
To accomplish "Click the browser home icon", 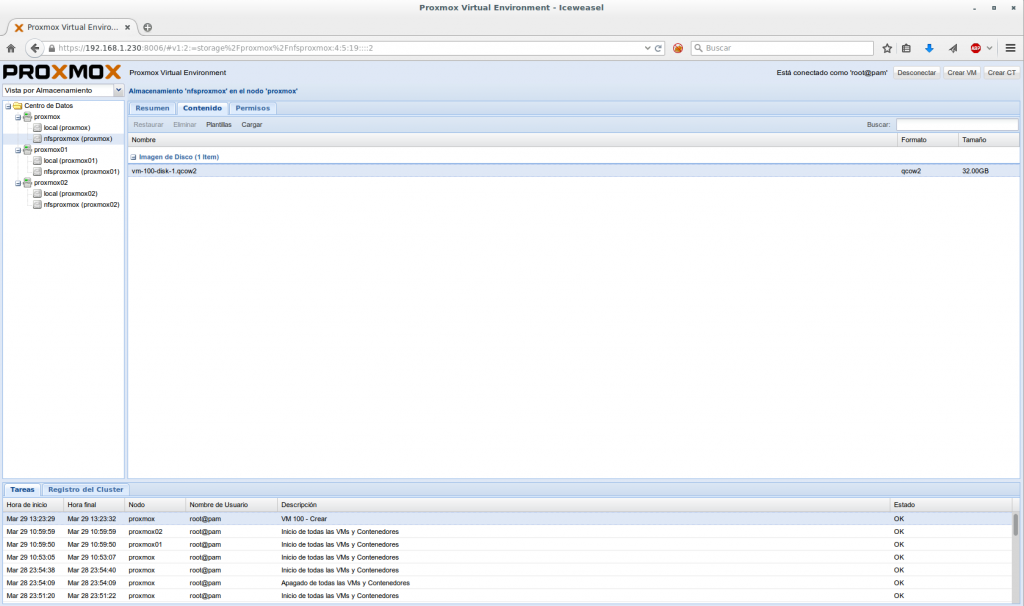I will (11, 48).
